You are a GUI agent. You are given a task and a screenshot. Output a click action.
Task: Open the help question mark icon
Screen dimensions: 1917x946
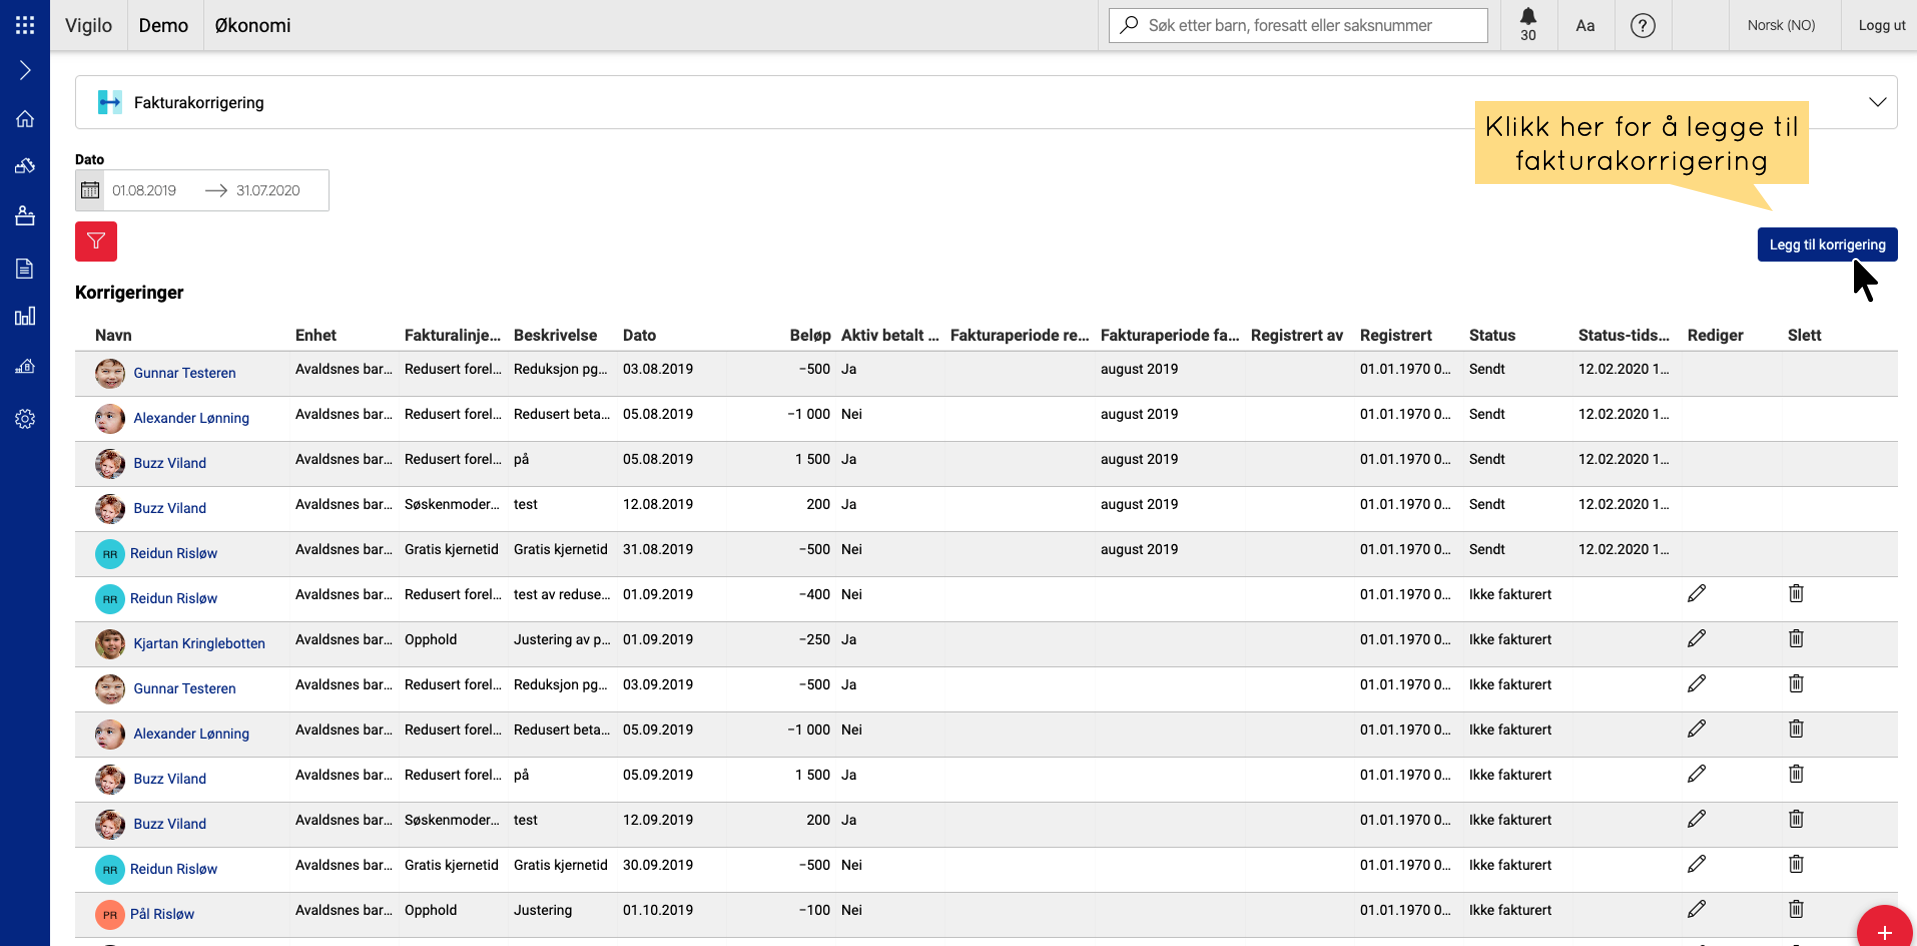pos(1642,26)
